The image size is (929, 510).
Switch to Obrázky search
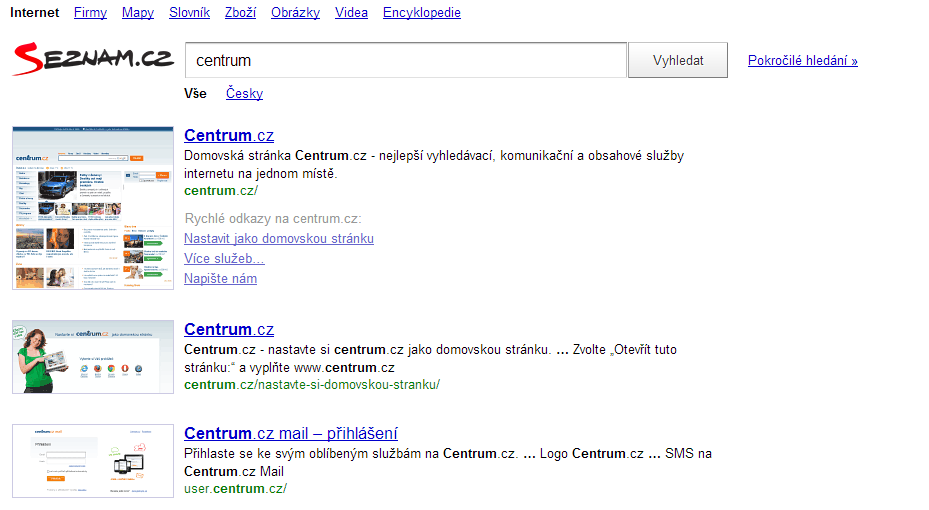pos(295,12)
